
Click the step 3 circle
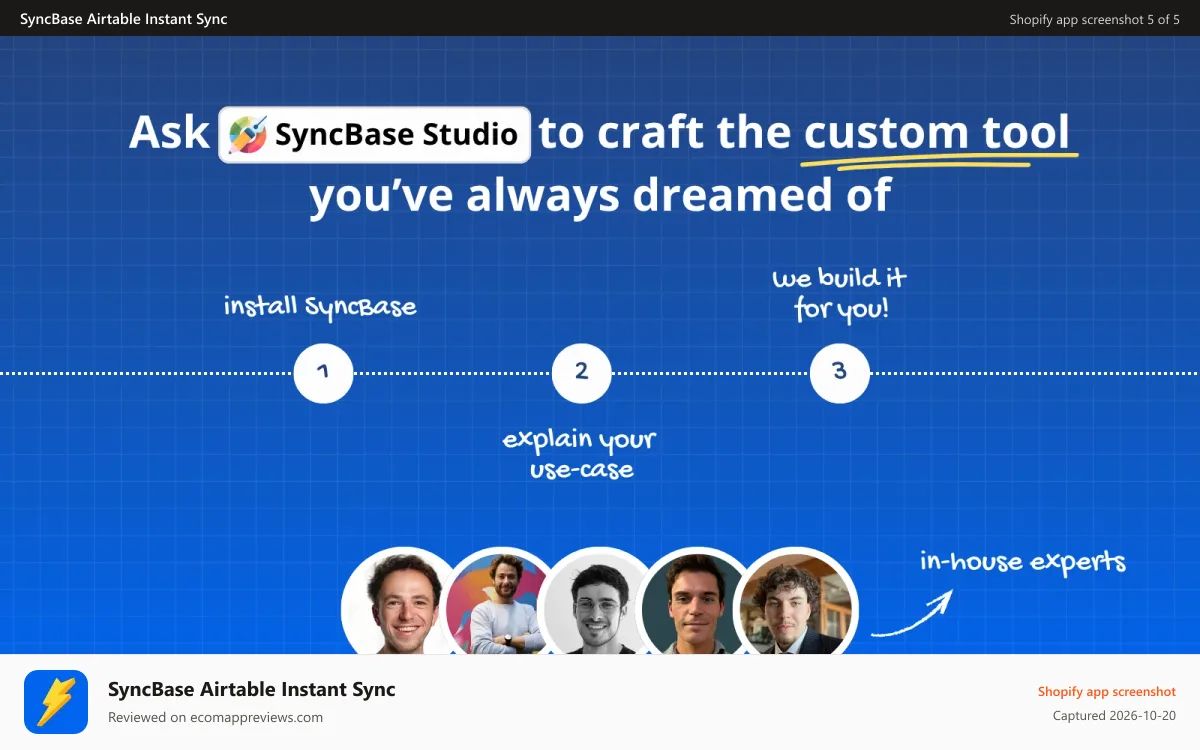point(840,373)
